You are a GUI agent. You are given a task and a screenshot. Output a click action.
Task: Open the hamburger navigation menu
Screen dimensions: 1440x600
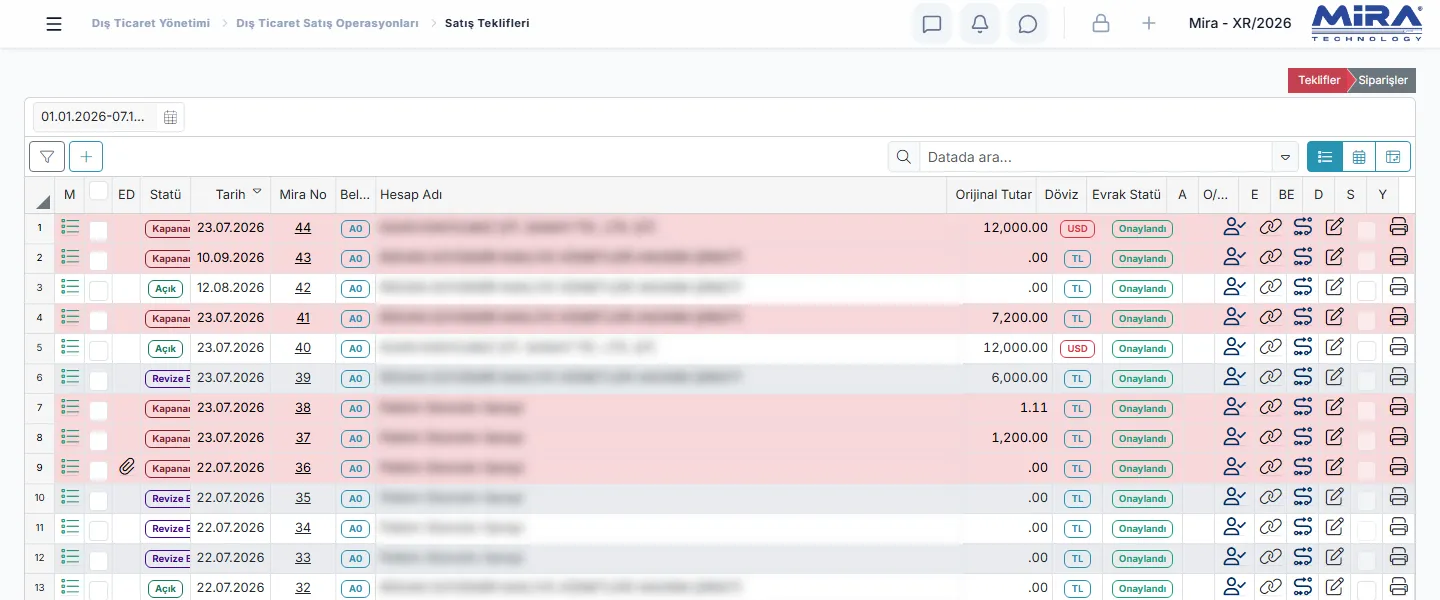pyautogui.click(x=54, y=24)
